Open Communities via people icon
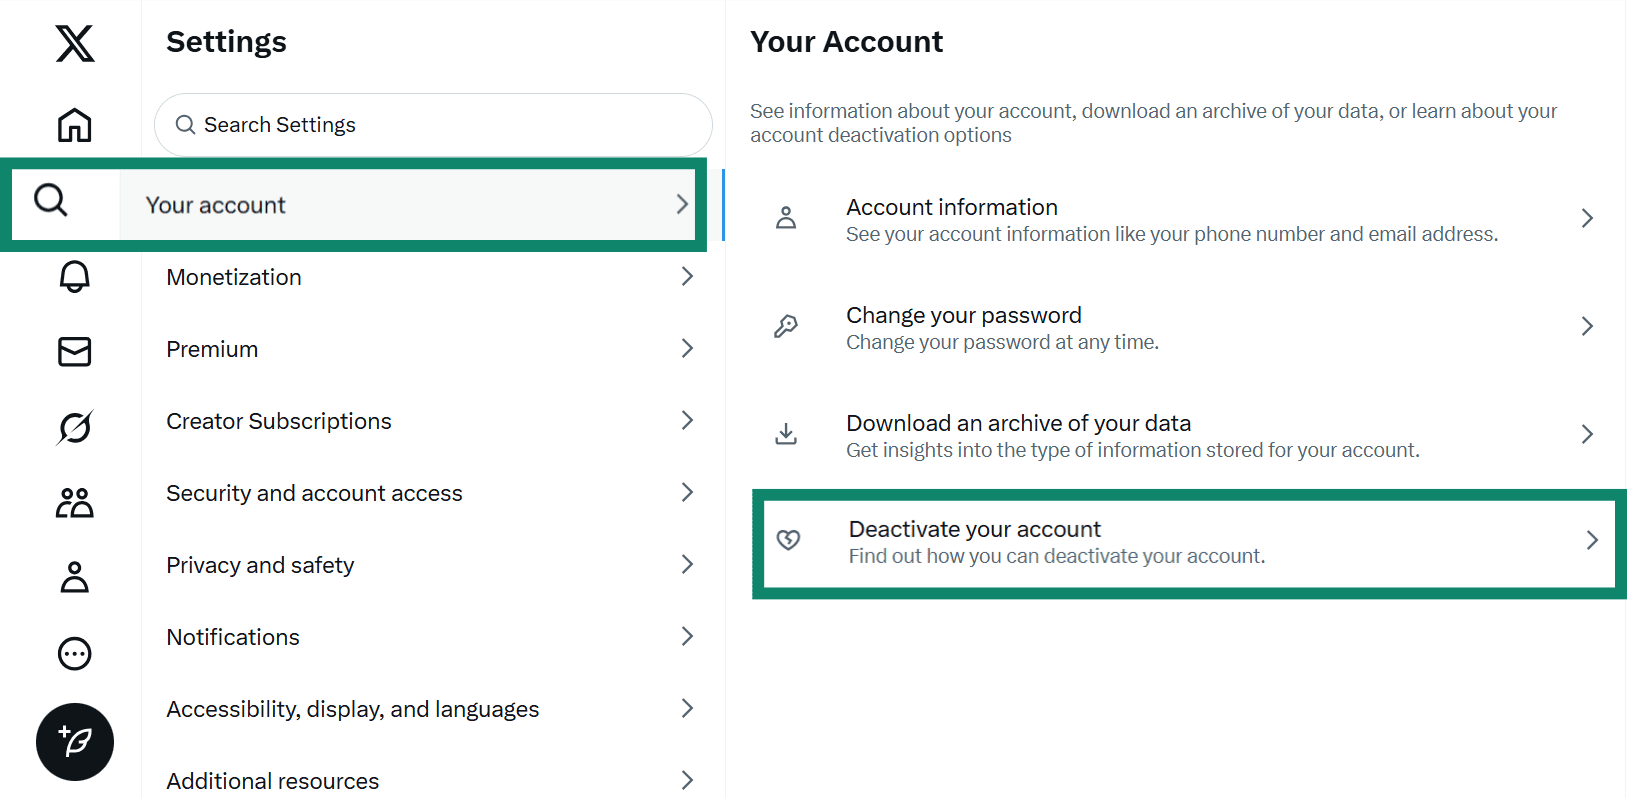This screenshot has width=1627, height=798. [x=74, y=503]
